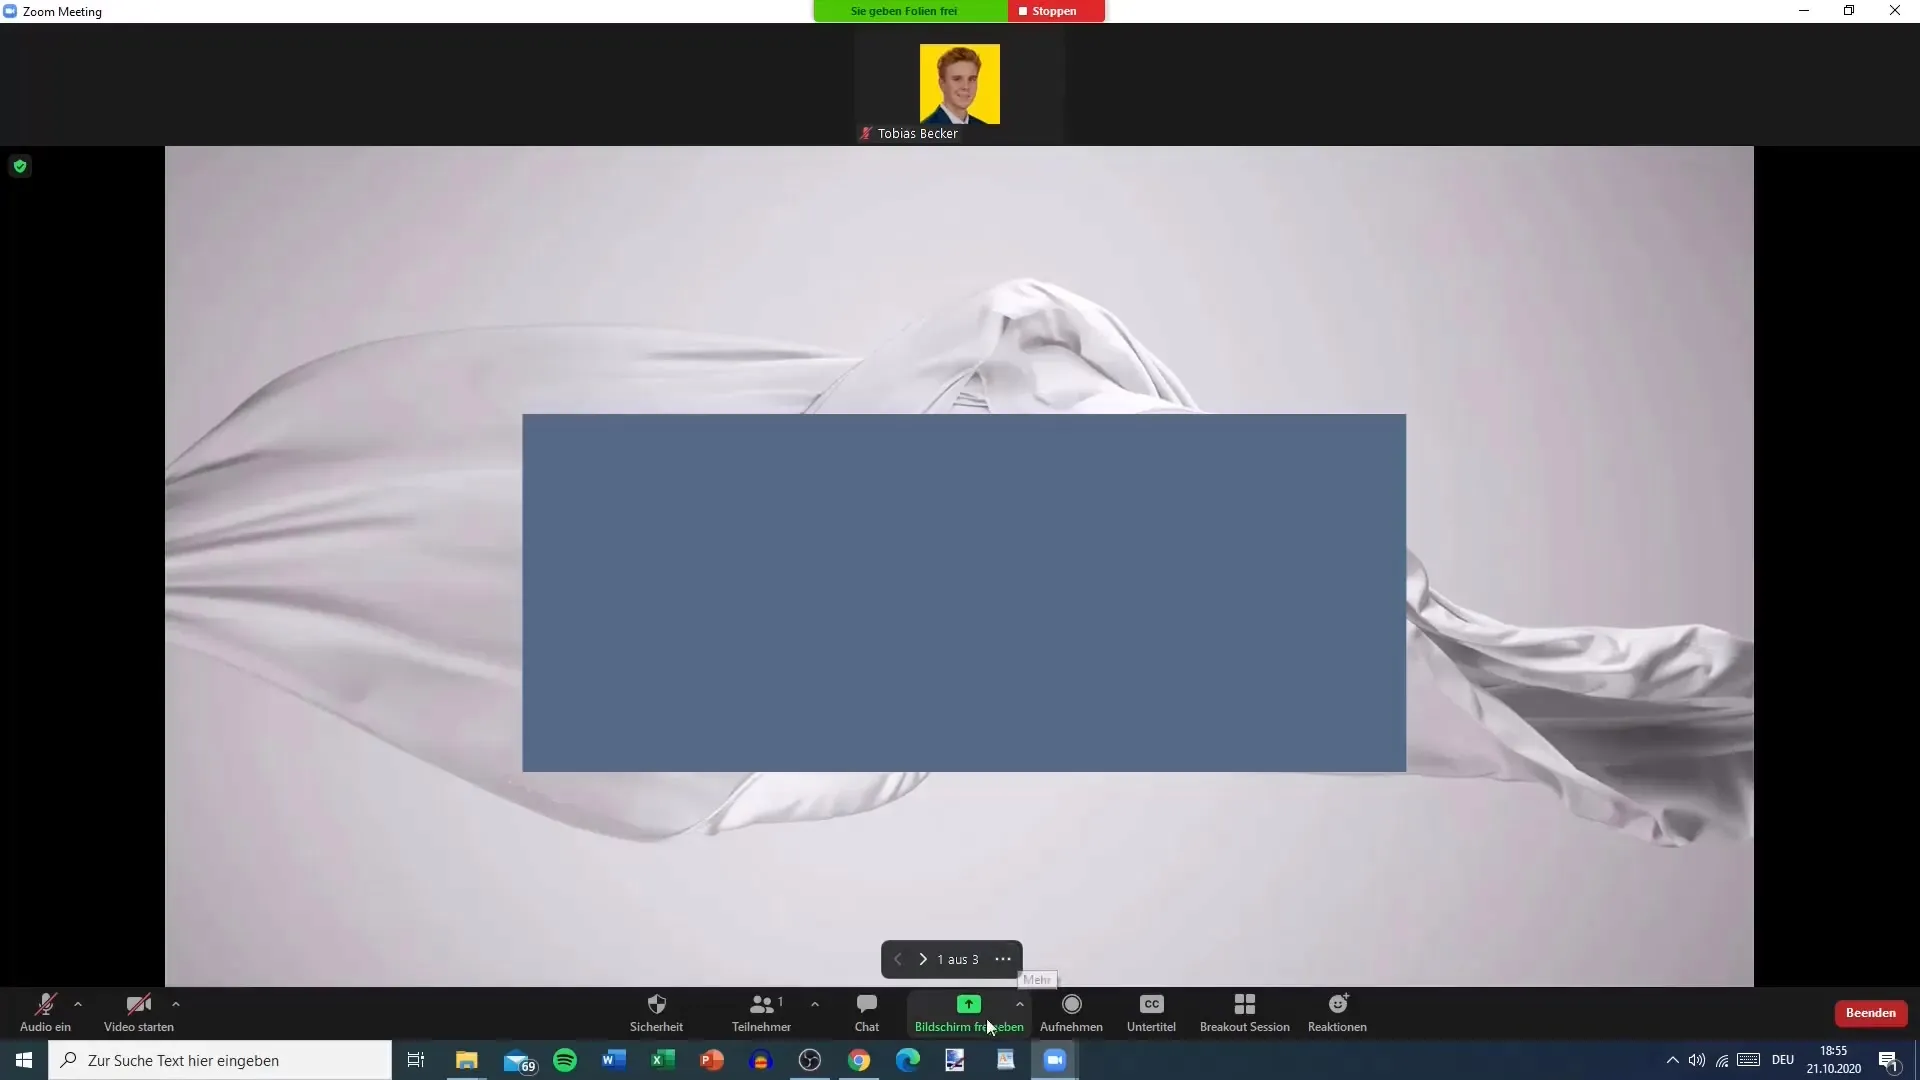Click the Tobias Becker participant thumbnail
This screenshot has height=1080, width=1920.
coord(959,86)
